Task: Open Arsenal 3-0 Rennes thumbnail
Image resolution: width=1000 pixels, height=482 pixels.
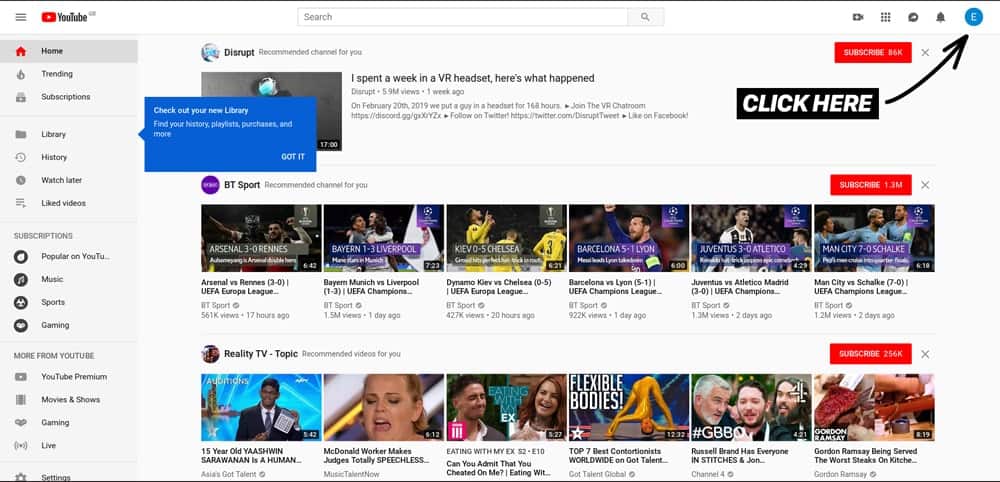Action: 261,238
